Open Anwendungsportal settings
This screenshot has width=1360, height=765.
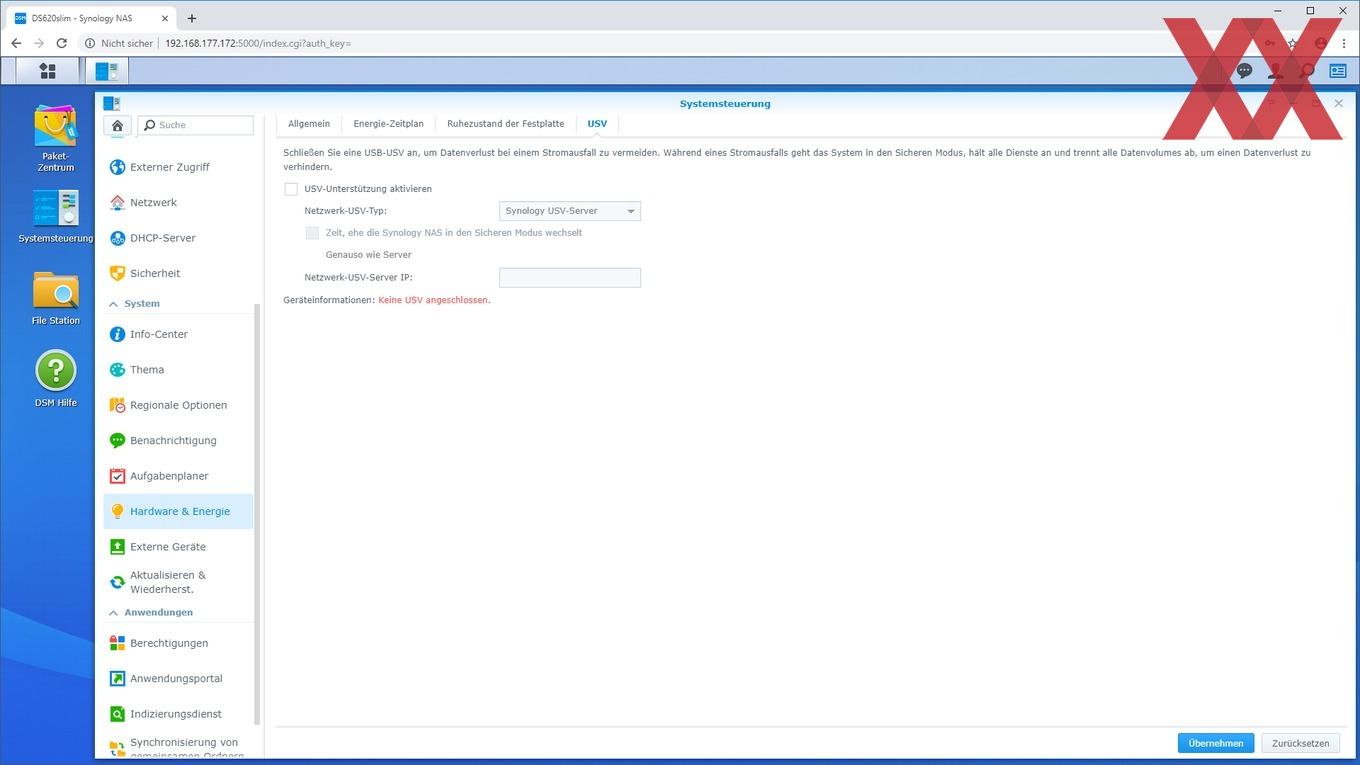coord(178,678)
